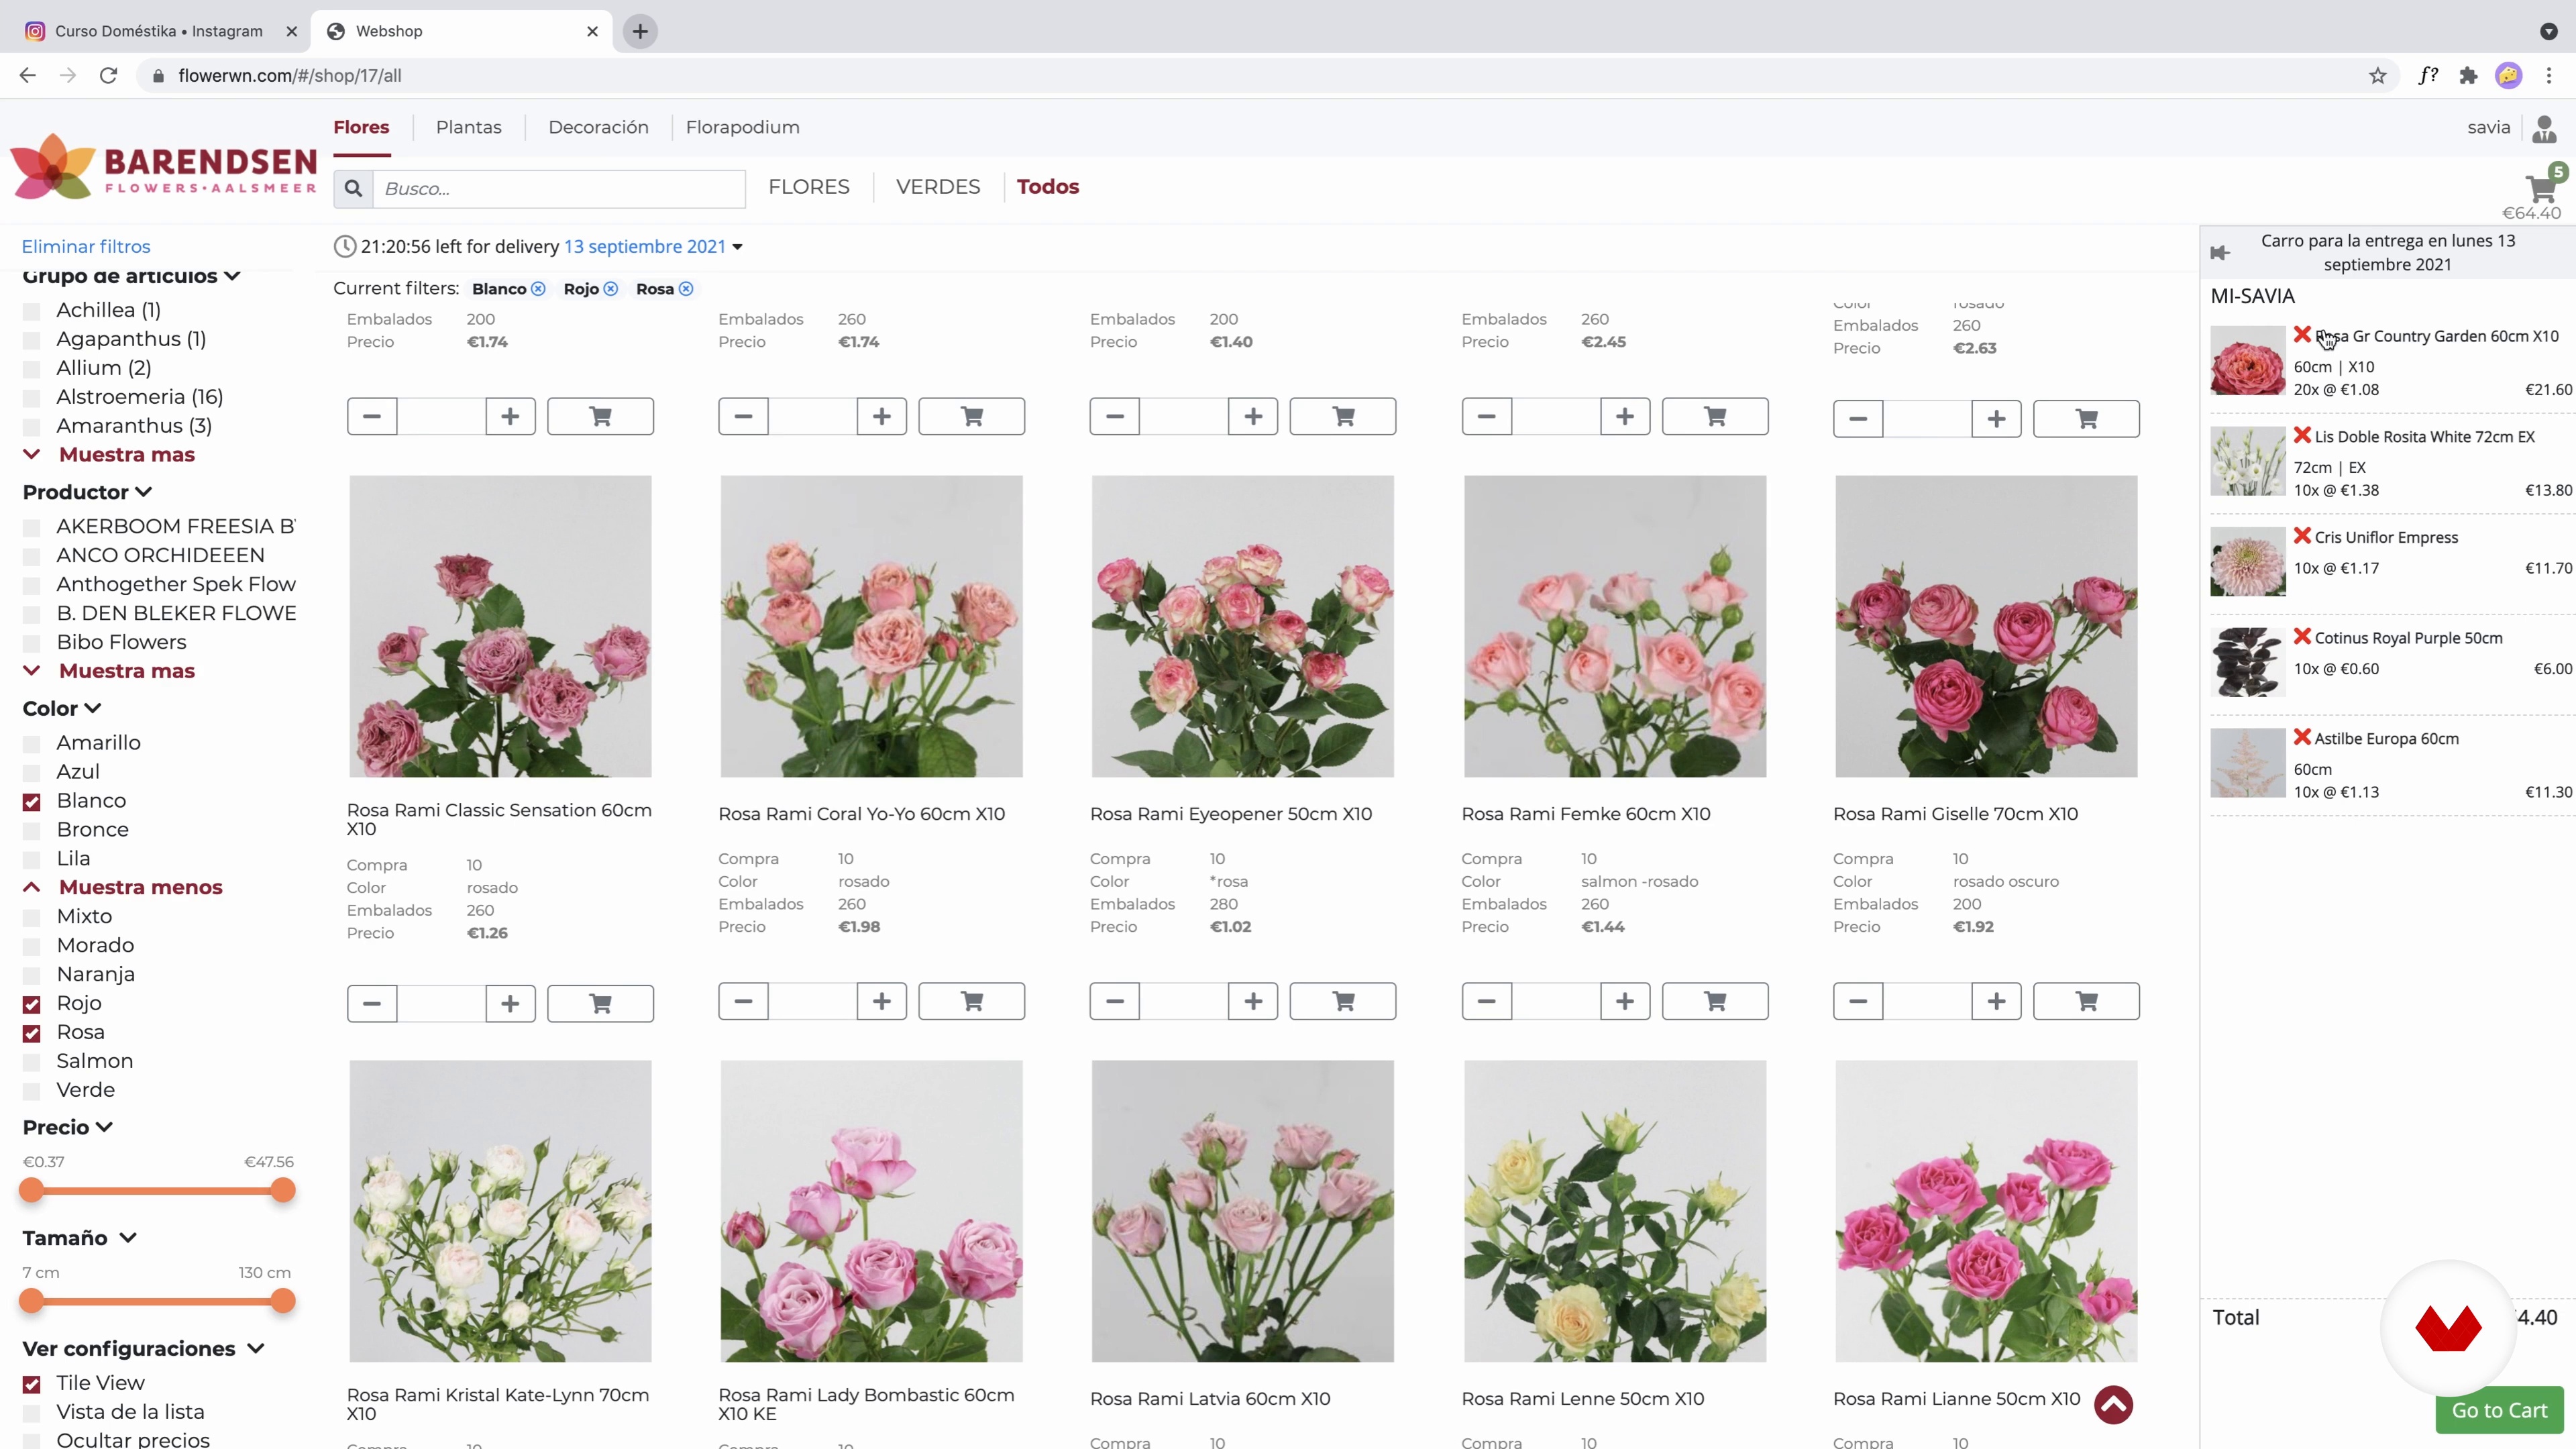Check the Alstroemeria article group
Viewport: 2576px width, 1449px height.
(x=32, y=398)
